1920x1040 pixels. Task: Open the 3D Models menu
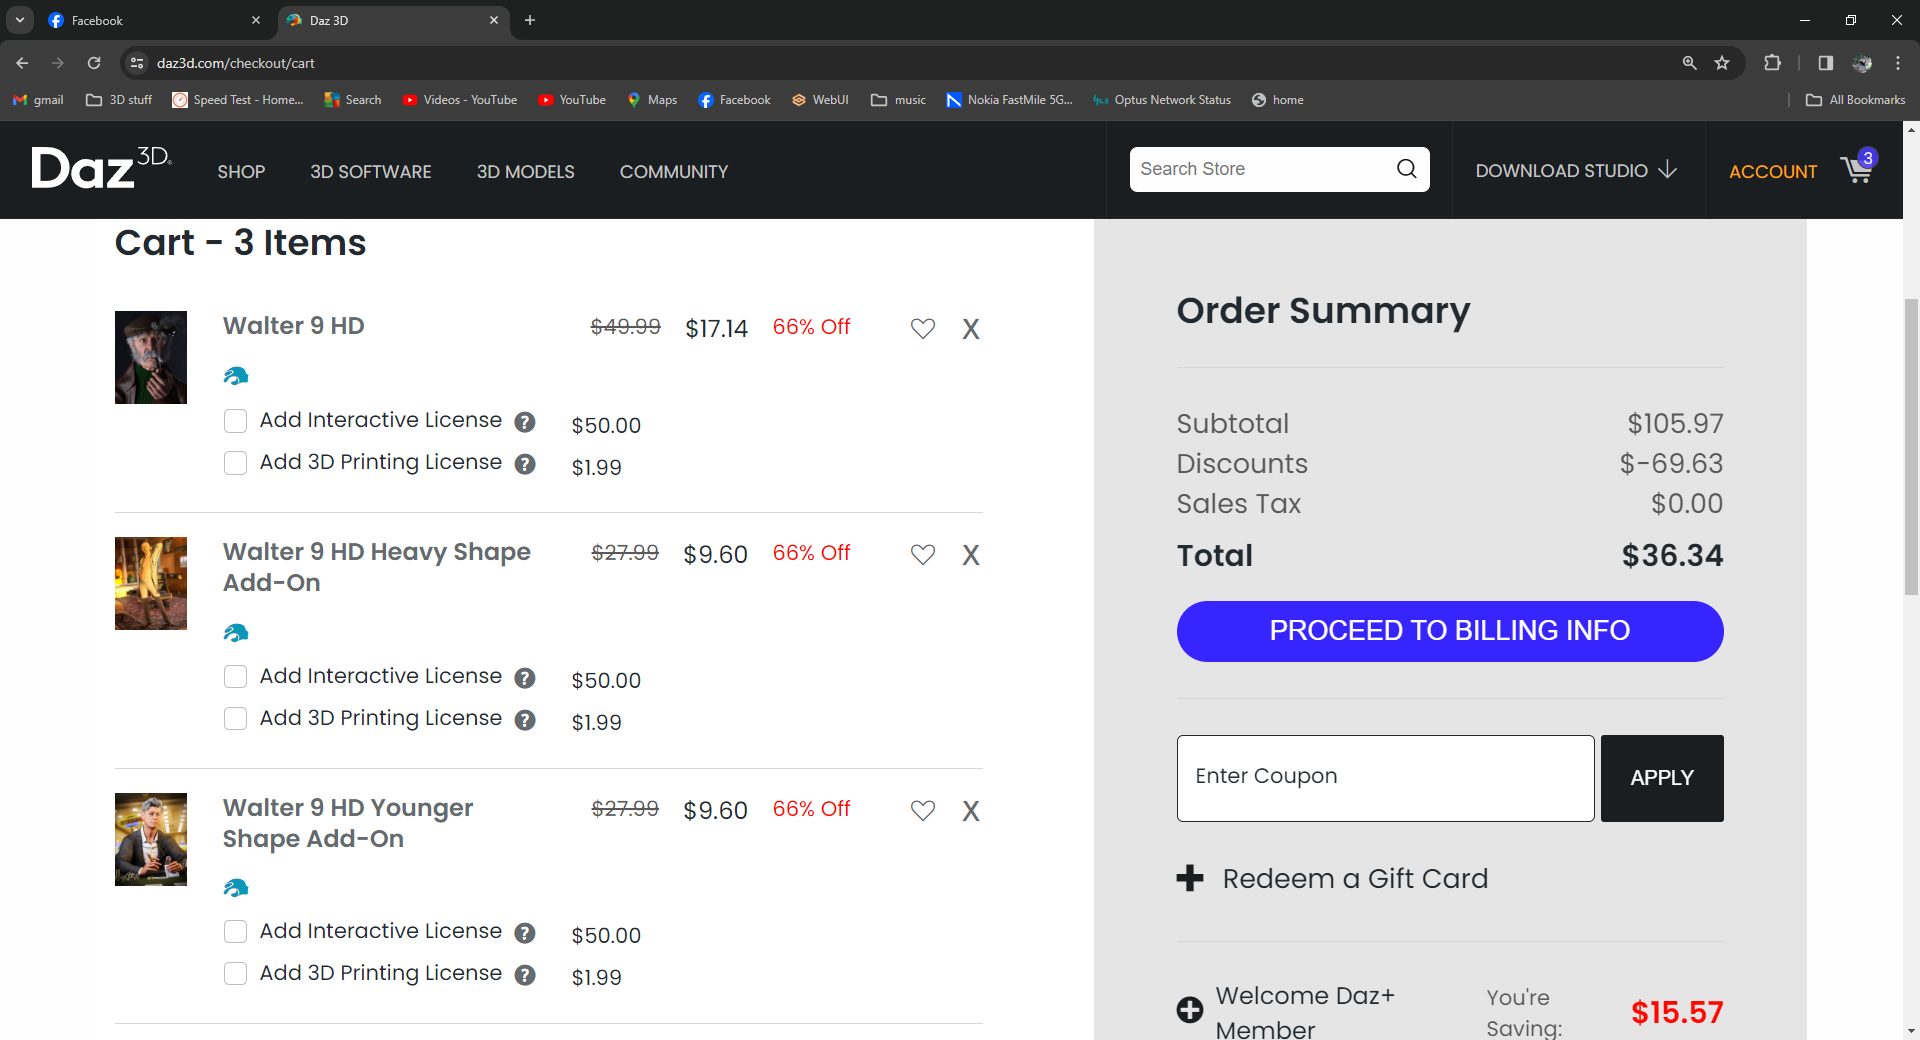[x=525, y=172]
